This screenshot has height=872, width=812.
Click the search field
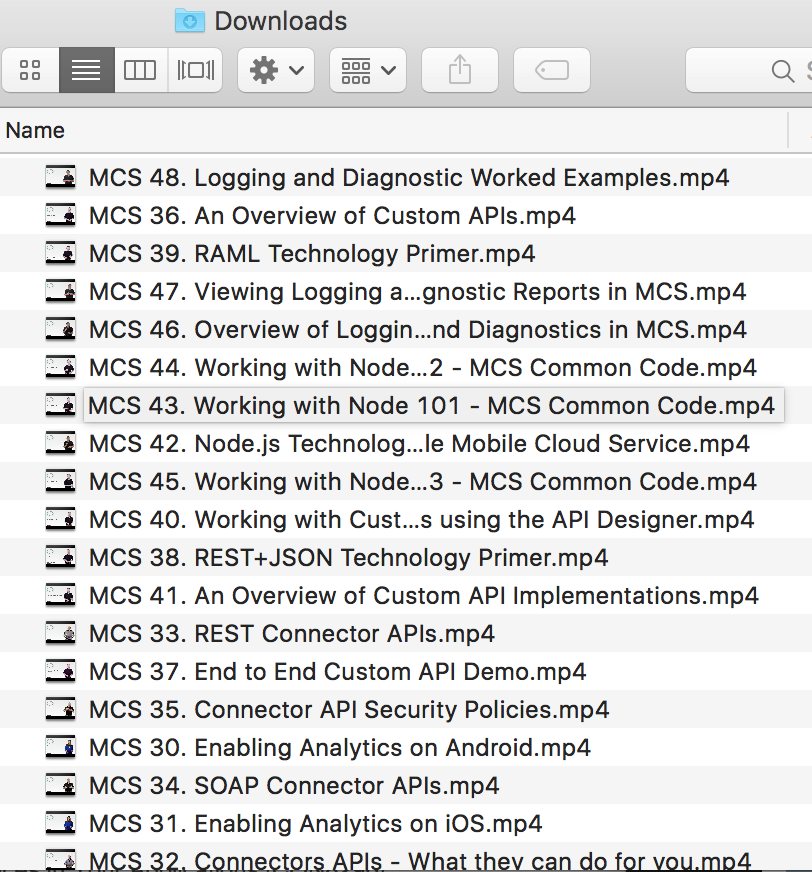749,70
